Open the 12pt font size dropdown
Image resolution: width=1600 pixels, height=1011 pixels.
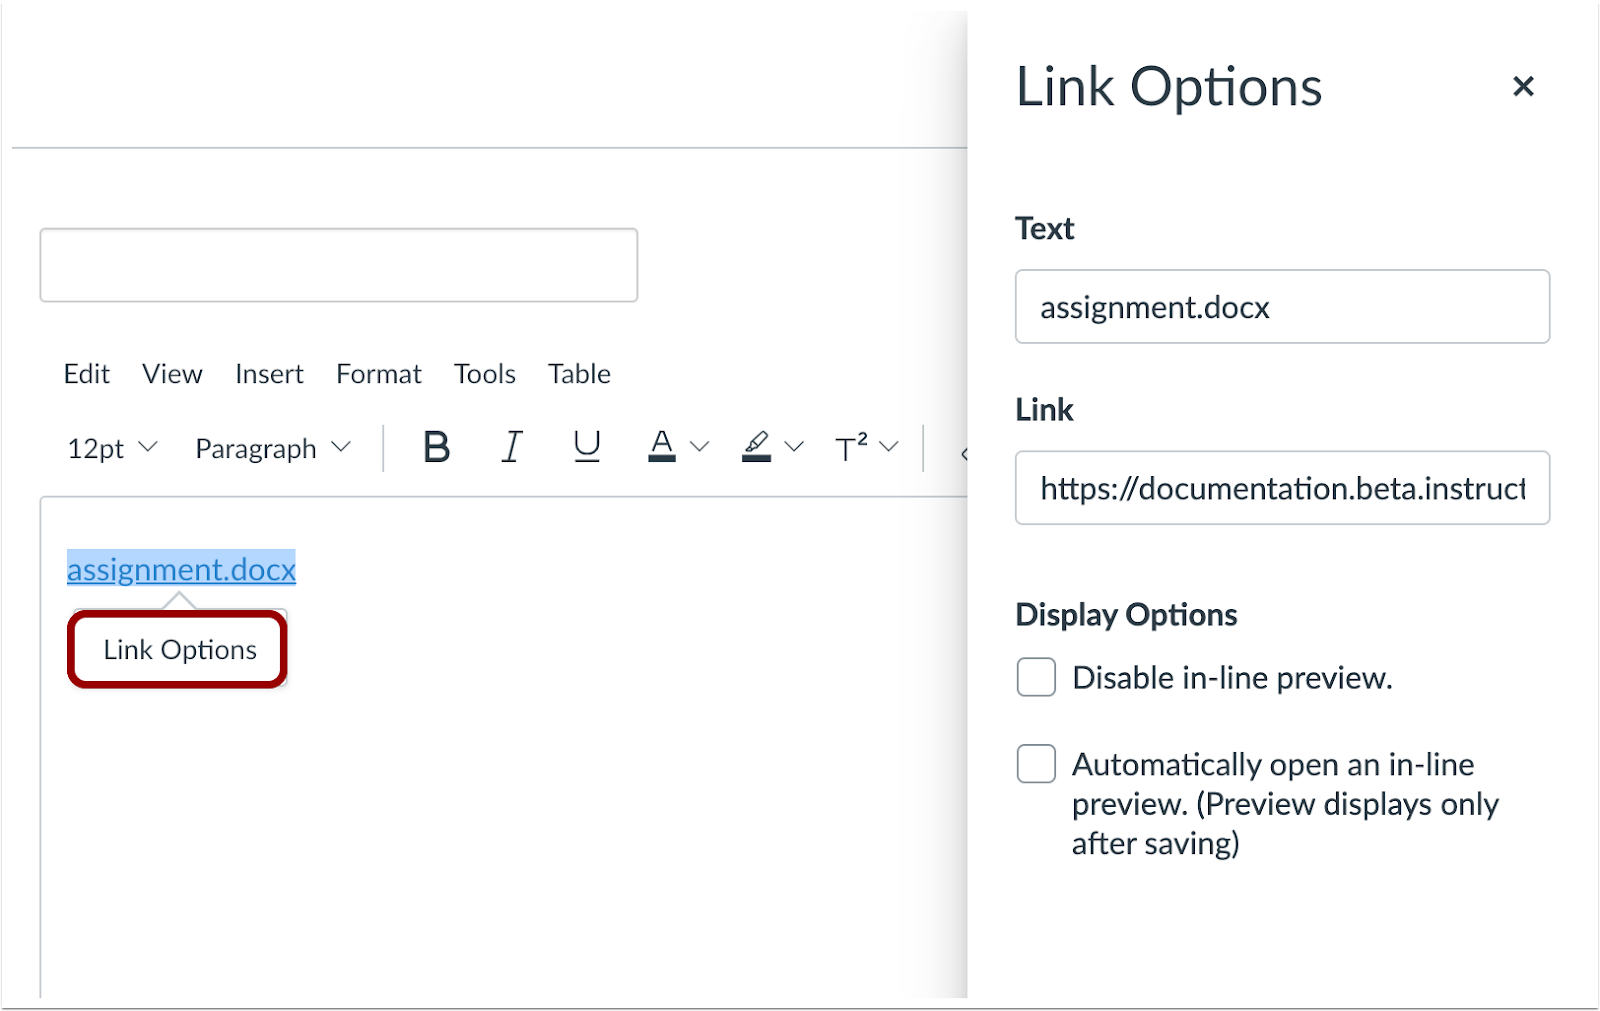coord(112,448)
